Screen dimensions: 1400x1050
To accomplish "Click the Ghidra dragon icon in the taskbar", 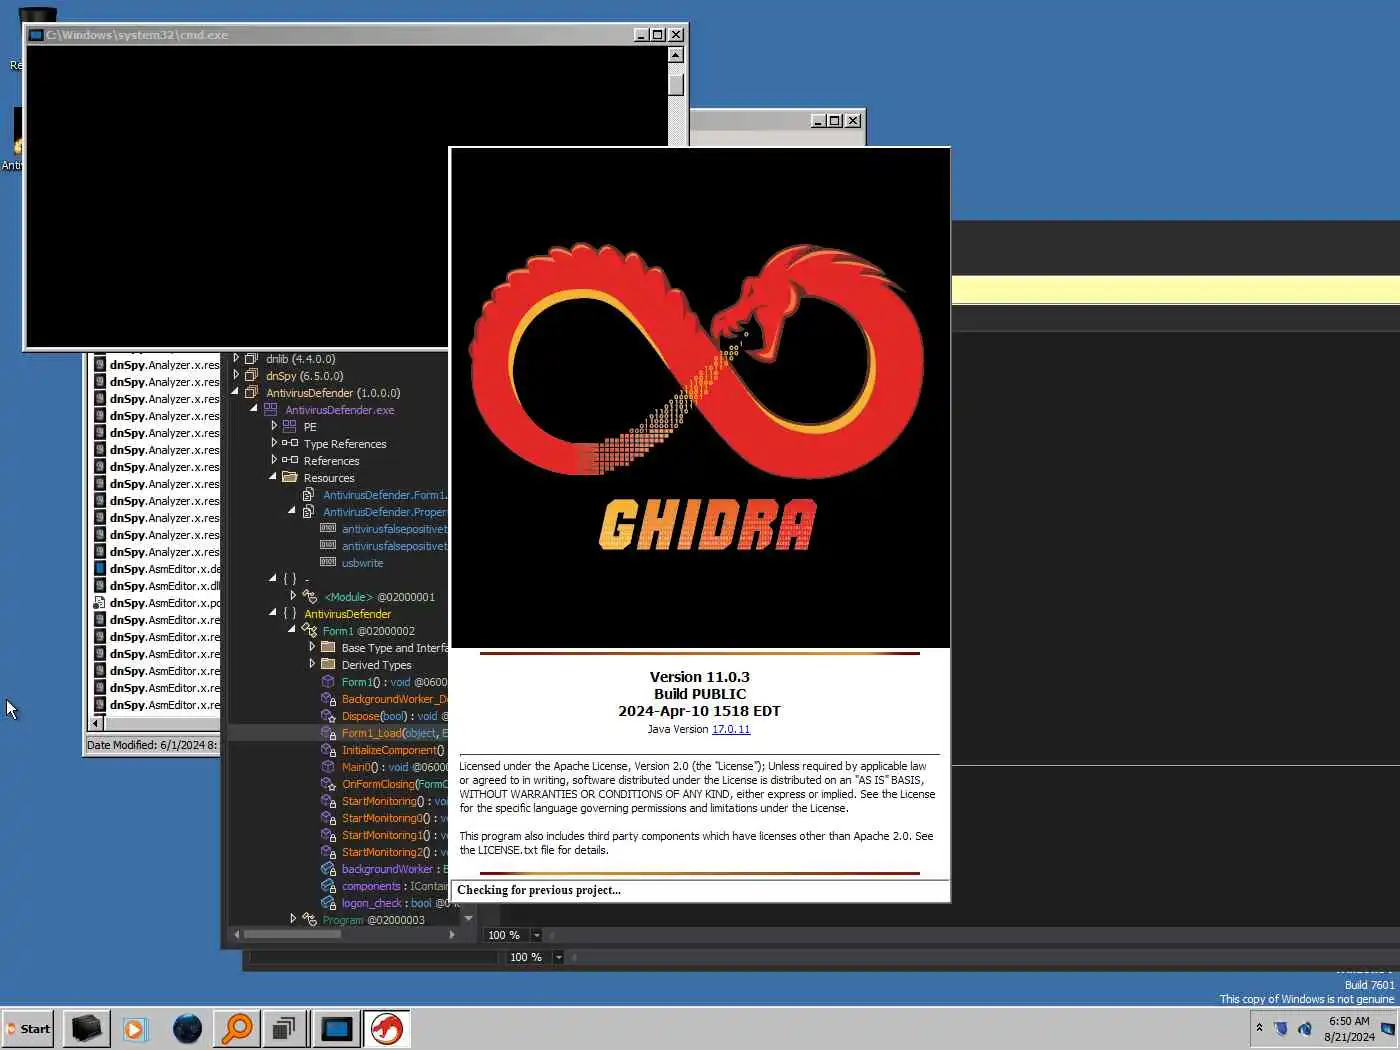I will click(x=386, y=1028).
